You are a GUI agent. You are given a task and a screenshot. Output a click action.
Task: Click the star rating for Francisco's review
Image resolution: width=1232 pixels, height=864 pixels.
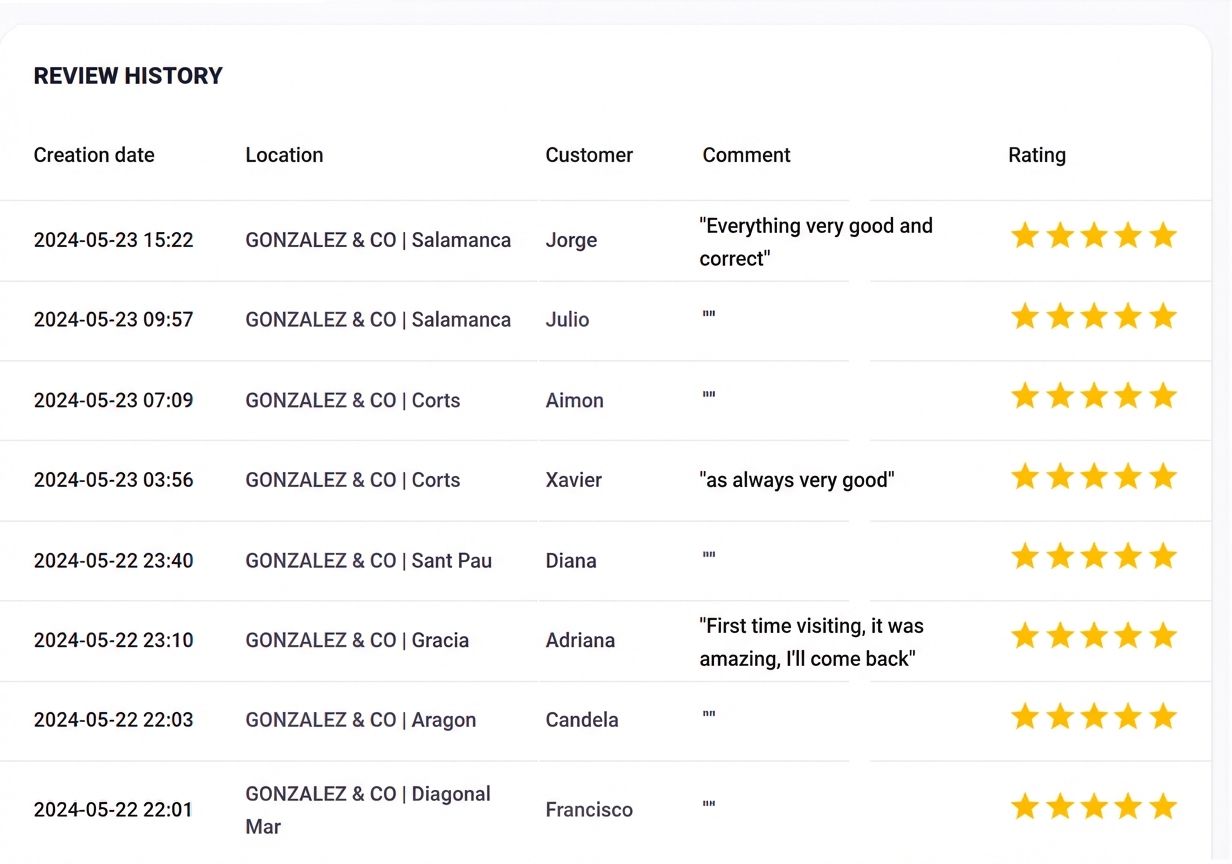click(x=1093, y=807)
